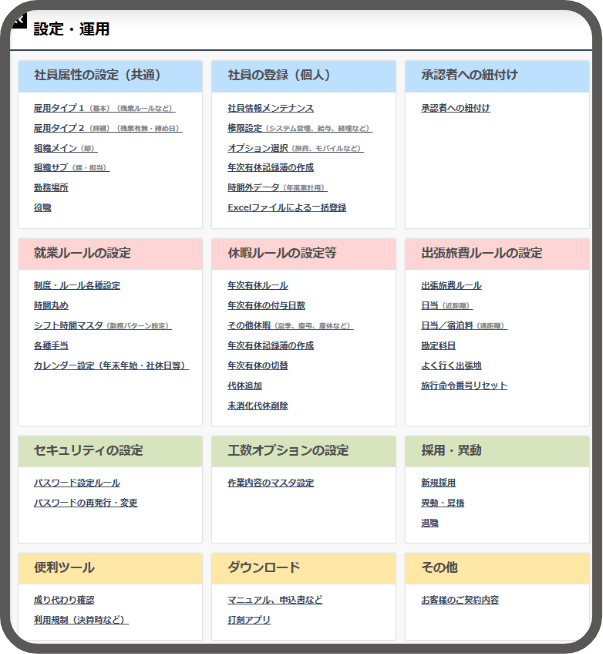Click the 設定・運用 page title
Screen dimensions: 603x654
point(72,29)
